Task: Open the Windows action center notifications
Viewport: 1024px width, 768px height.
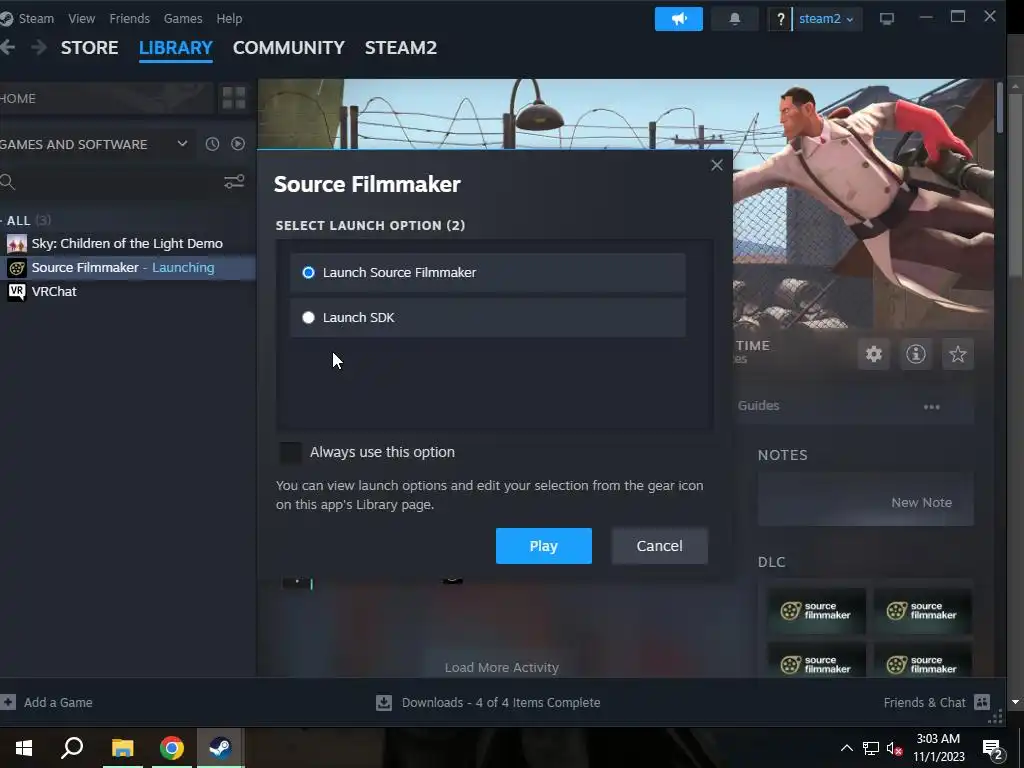Action: click(993, 748)
